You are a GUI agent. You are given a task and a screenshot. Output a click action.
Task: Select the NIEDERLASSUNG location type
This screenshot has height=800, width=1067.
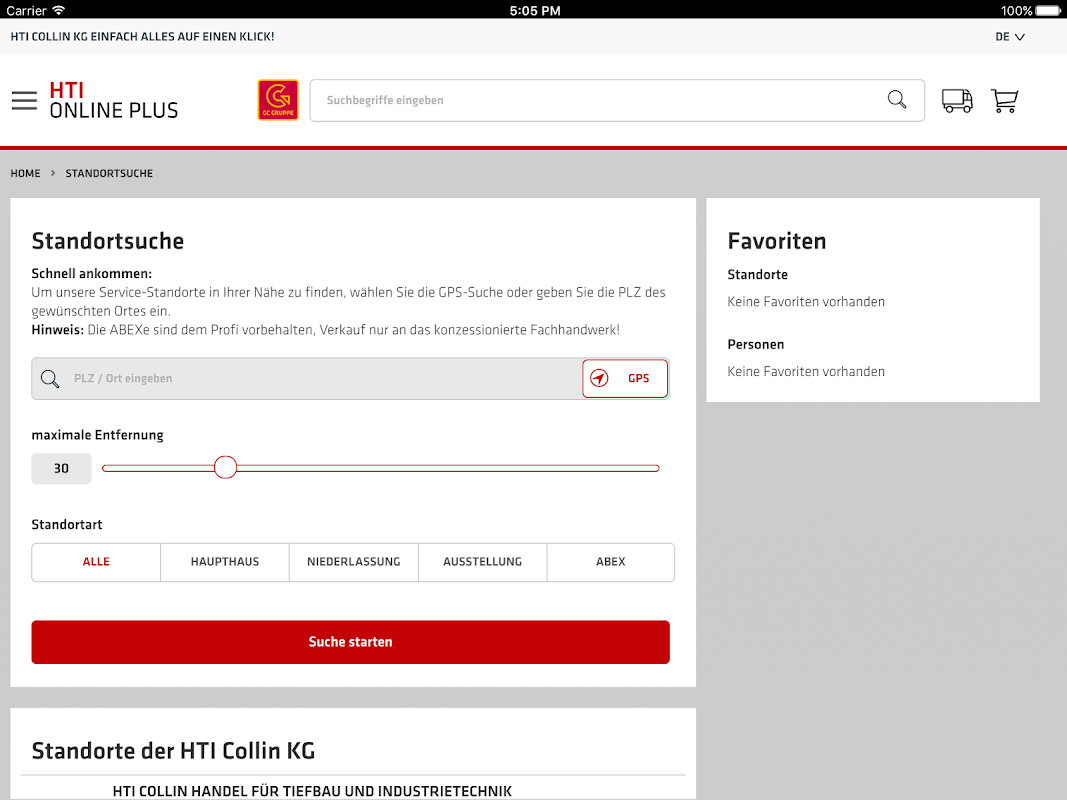354,562
